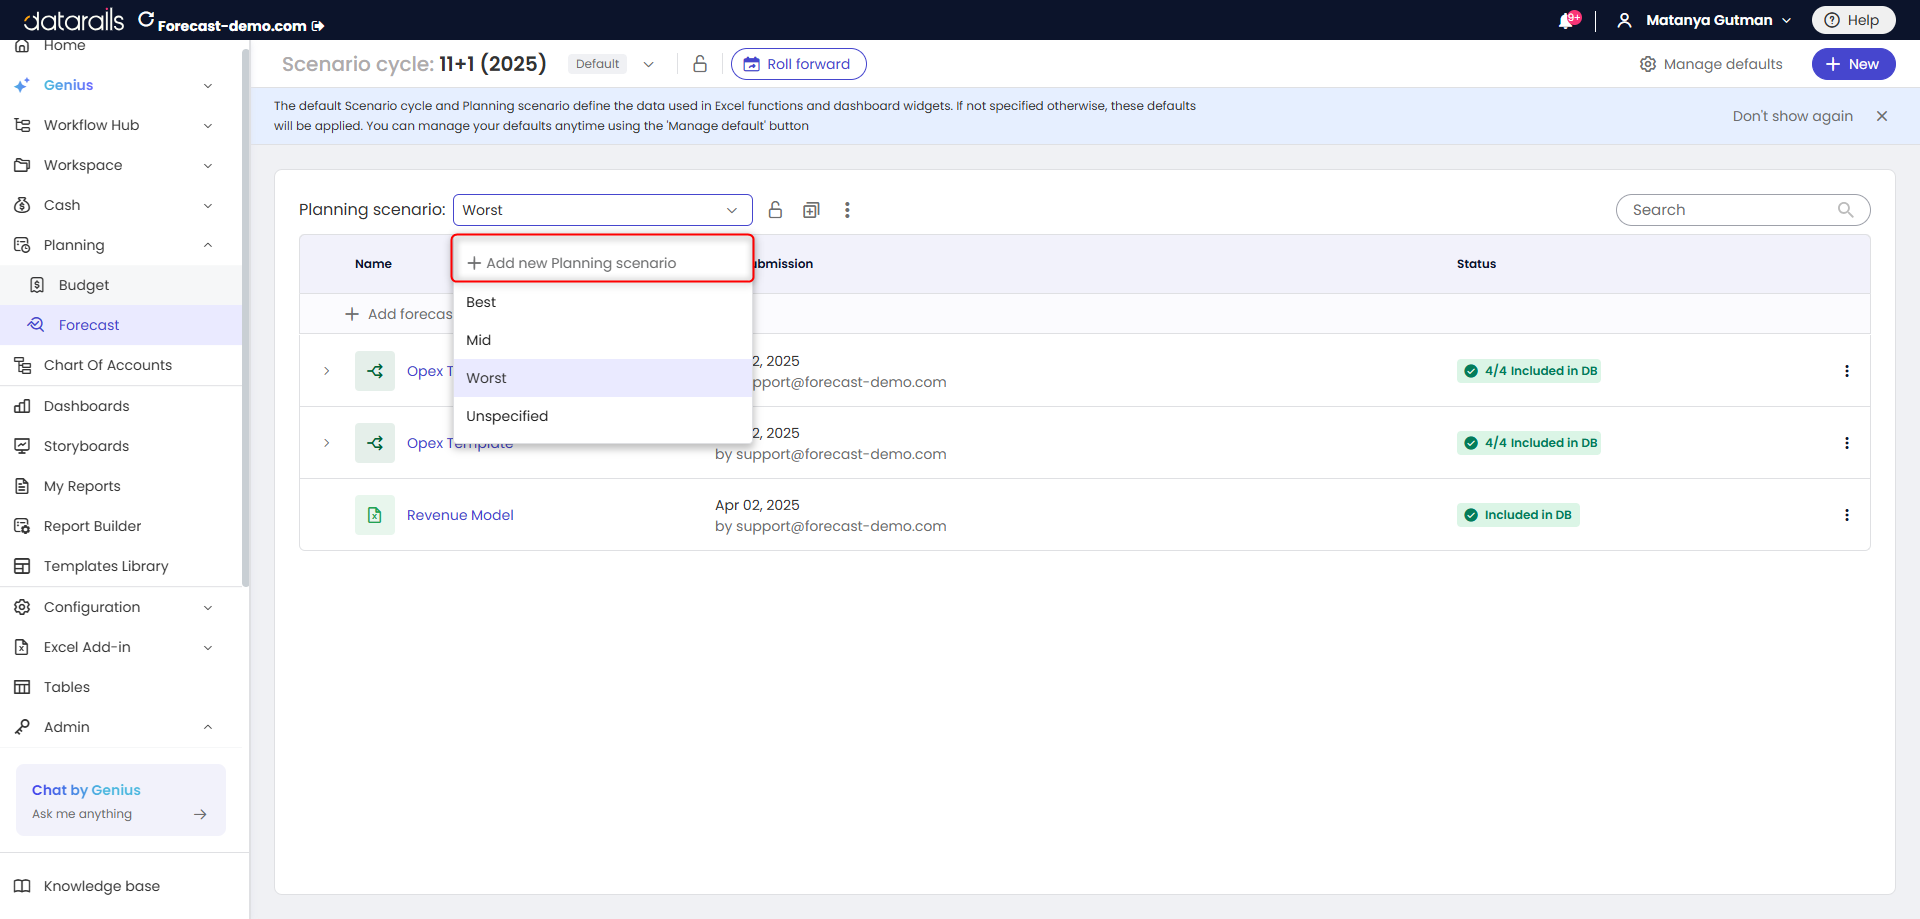Image resolution: width=1920 pixels, height=919 pixels.
Task: Expand the Genius sidebar section
Action: point(208,86)
